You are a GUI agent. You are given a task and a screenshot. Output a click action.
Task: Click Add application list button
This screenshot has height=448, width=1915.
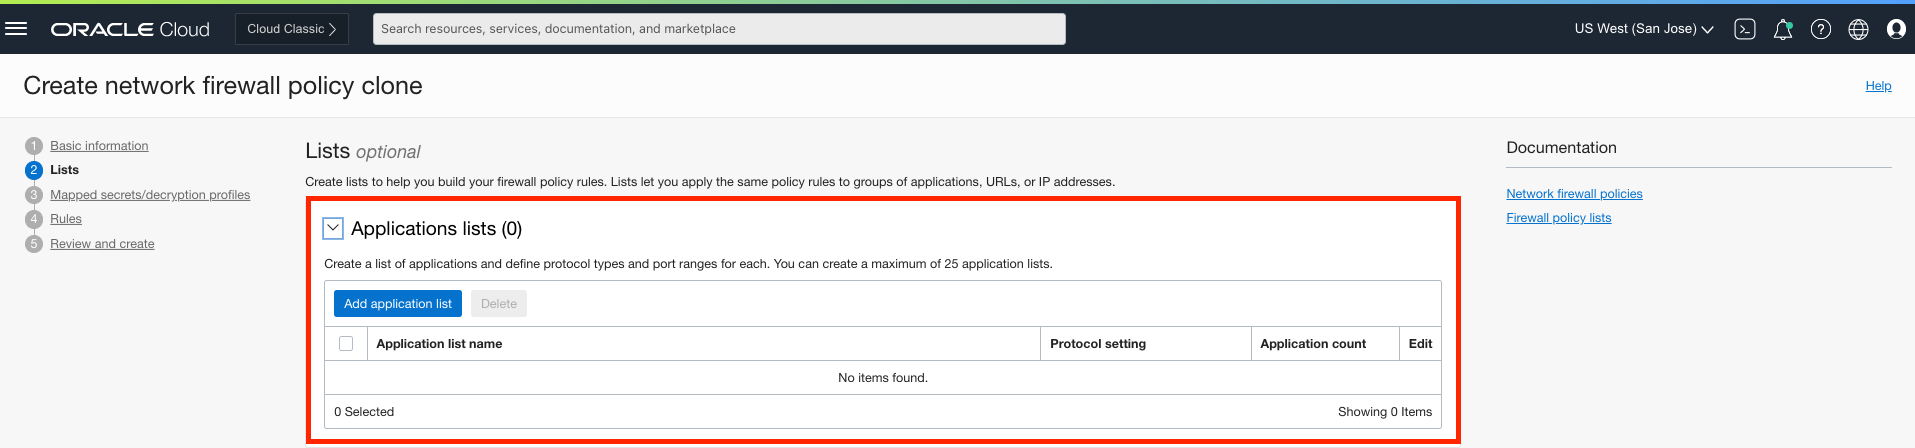(398, 304)
